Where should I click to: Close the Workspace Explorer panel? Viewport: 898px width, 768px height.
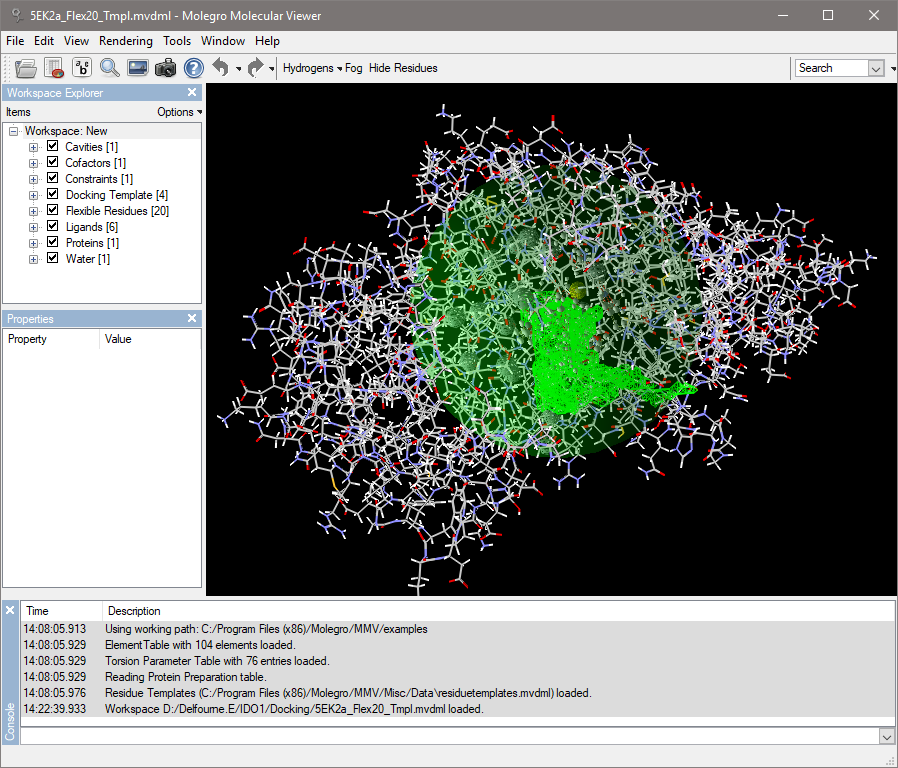[192, 92]
